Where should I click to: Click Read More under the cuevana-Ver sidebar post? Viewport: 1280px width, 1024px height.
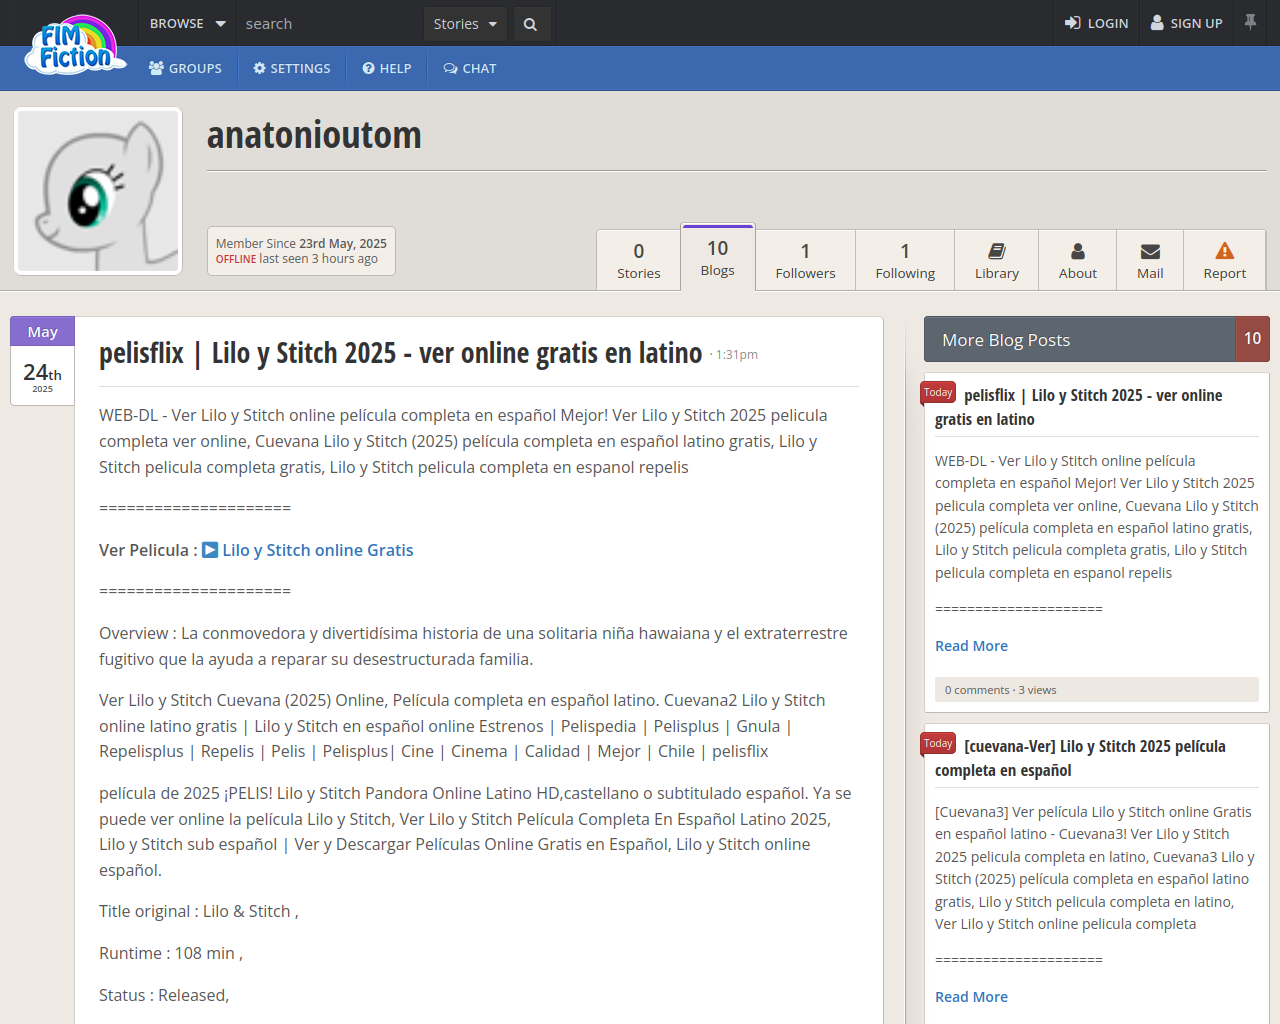coord(971,997)
